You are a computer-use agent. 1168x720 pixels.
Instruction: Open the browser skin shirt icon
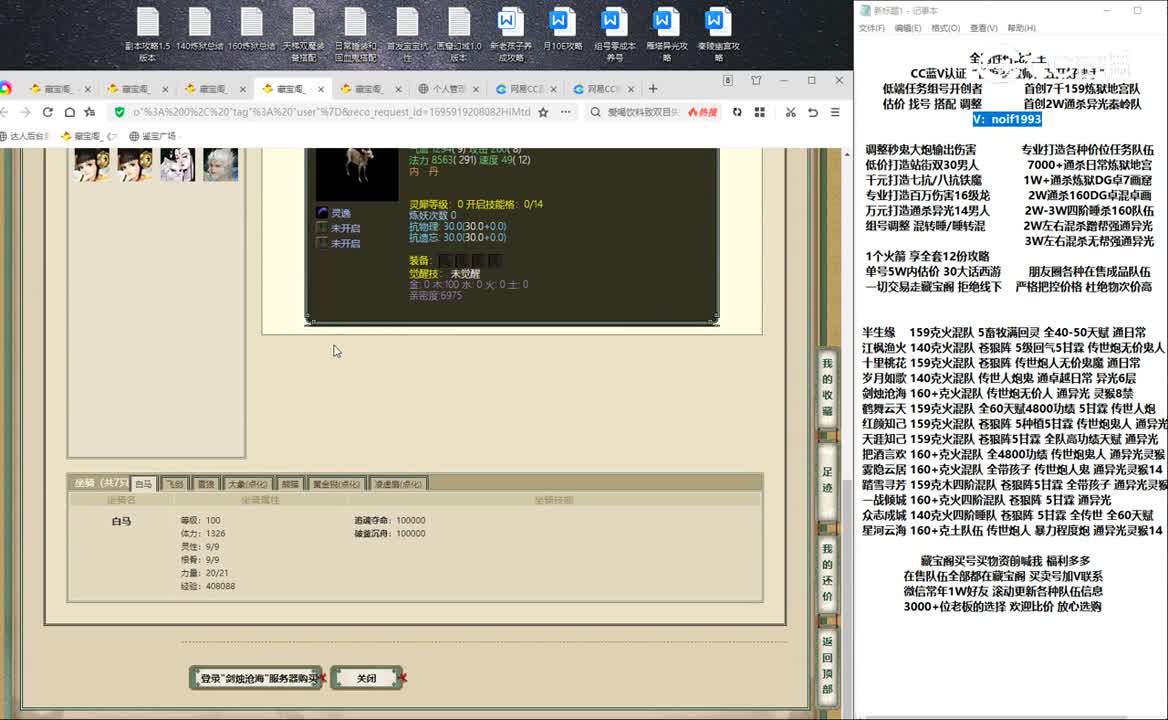point(756,80)
